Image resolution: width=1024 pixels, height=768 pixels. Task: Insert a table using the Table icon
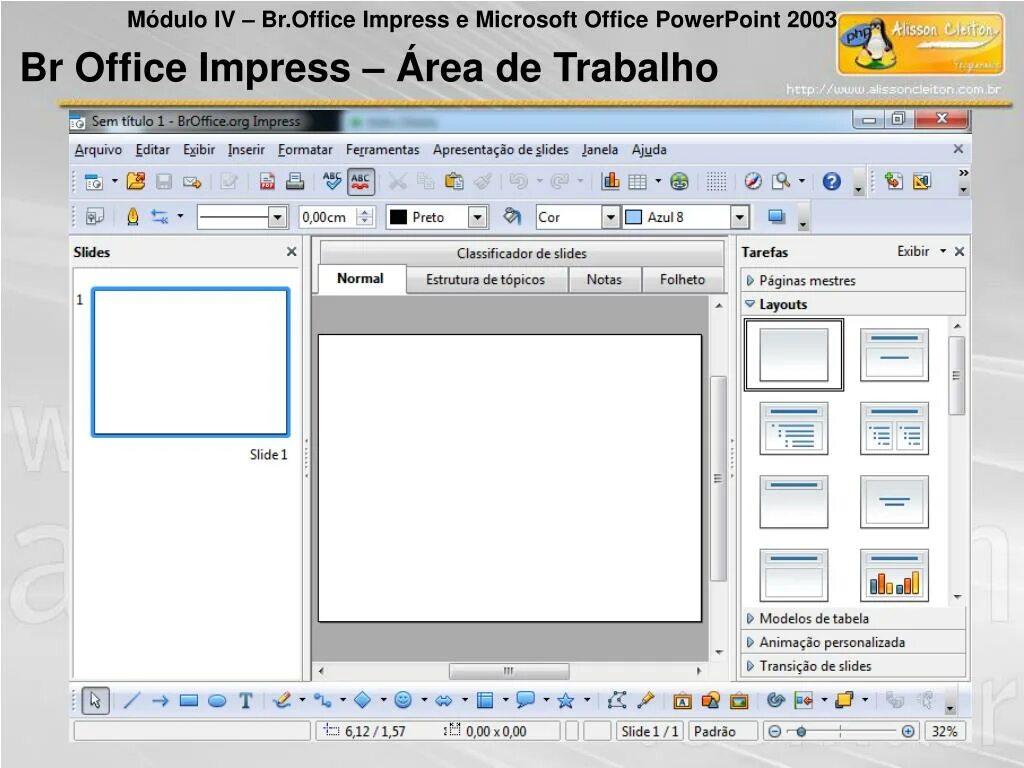tap(637, 182)
